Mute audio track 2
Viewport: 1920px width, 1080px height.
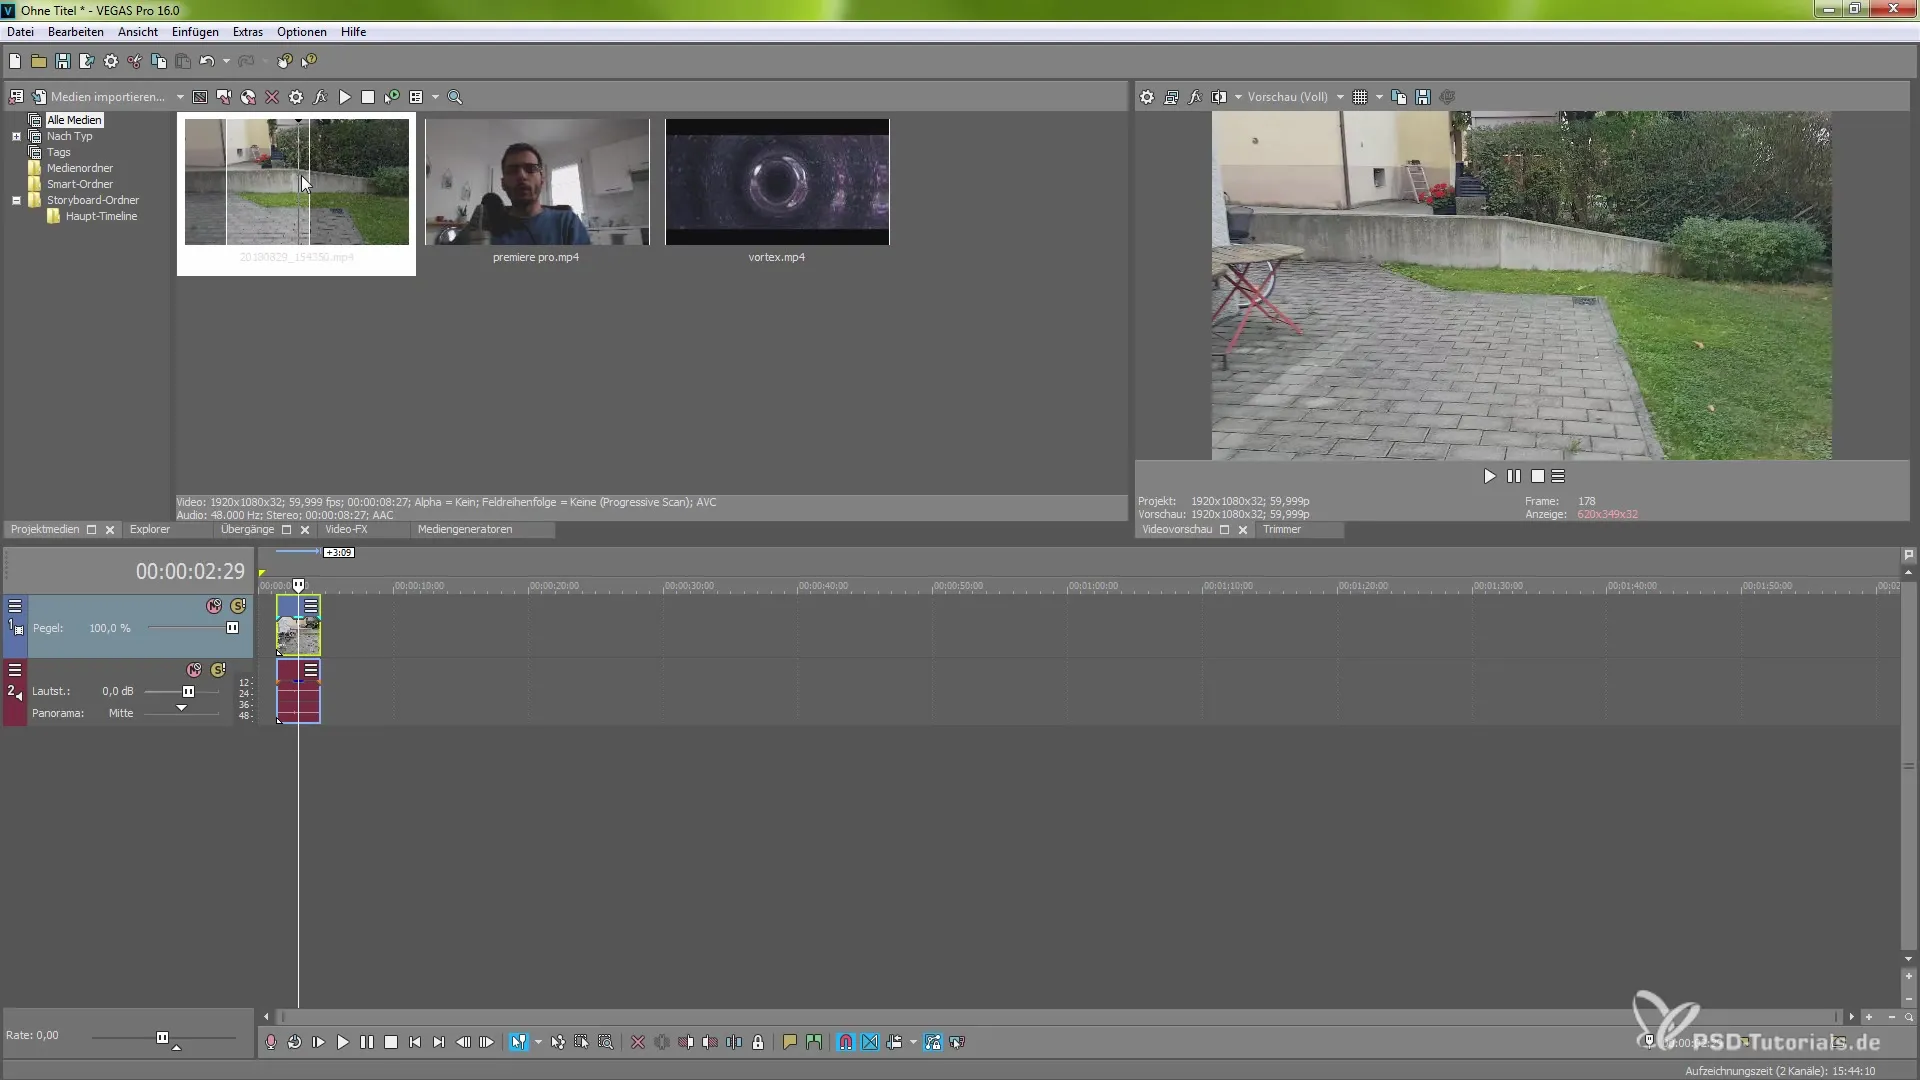[x=194, y=670]
